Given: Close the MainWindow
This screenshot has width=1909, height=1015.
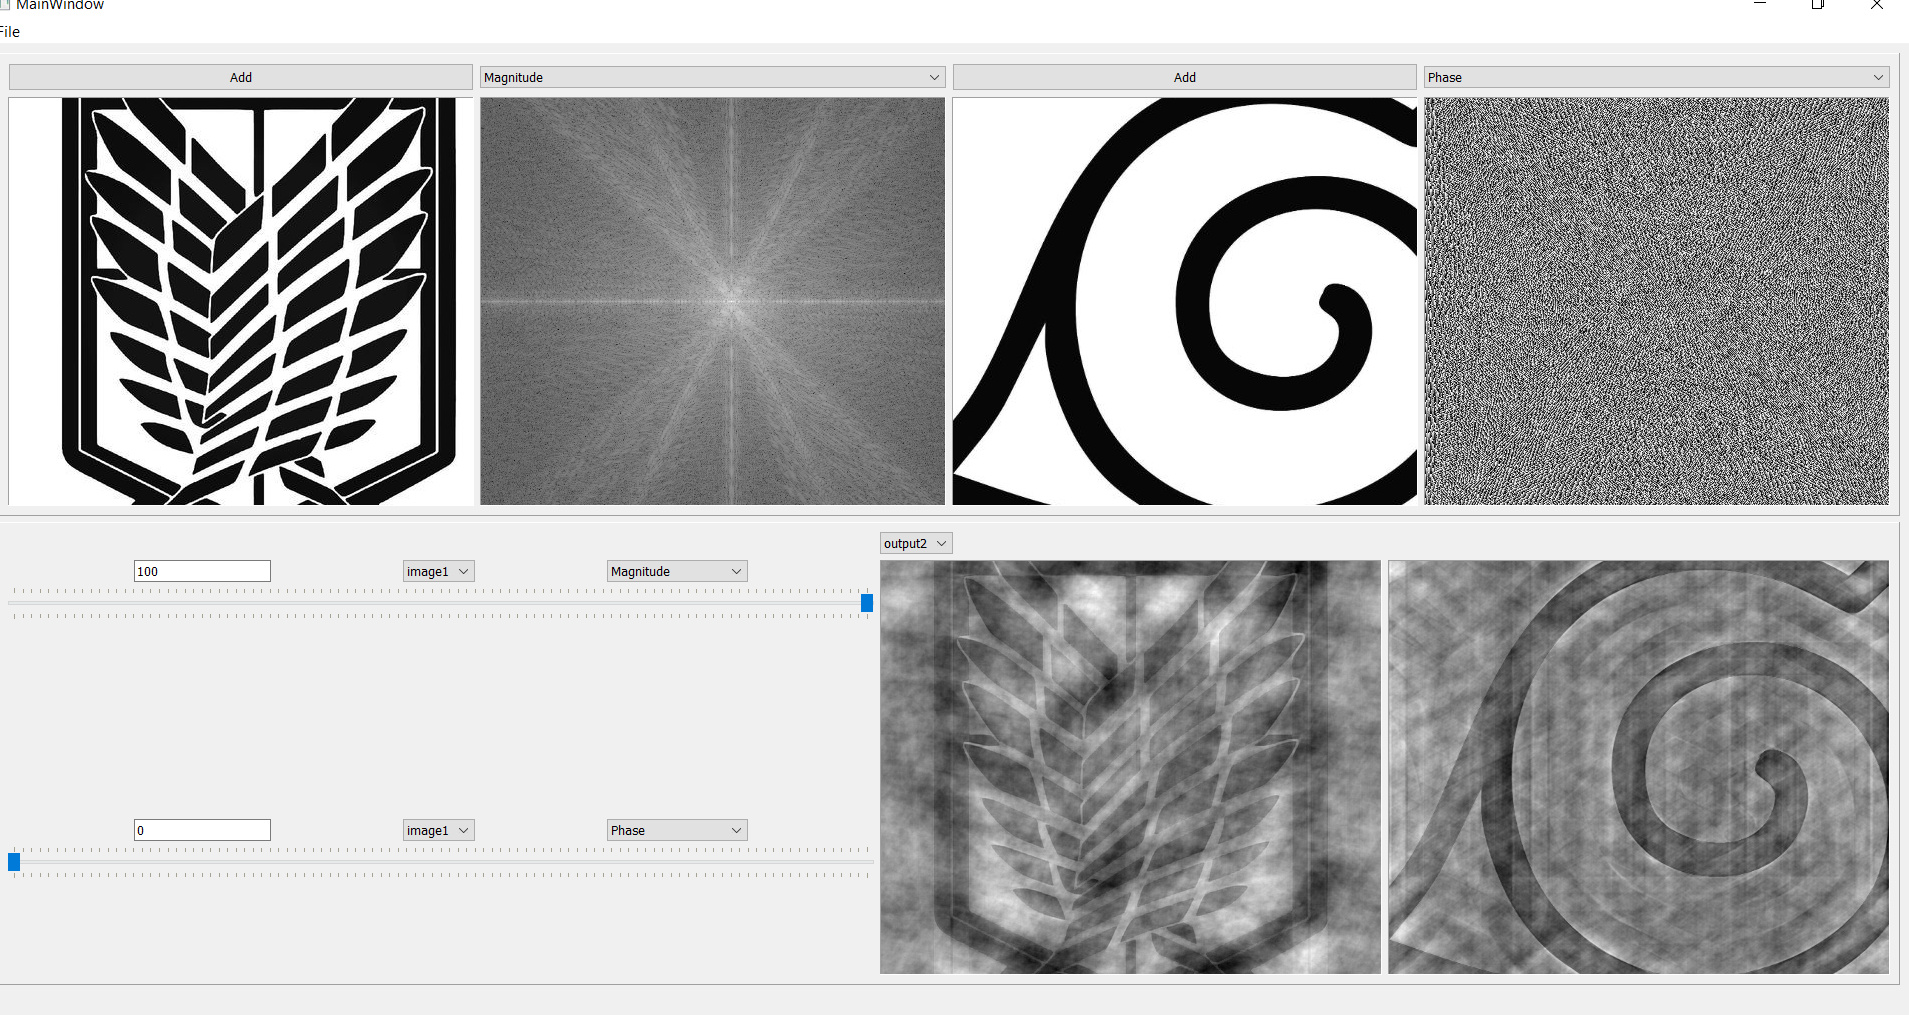Looking at the screenshot, I should [x=1877, y=5].
